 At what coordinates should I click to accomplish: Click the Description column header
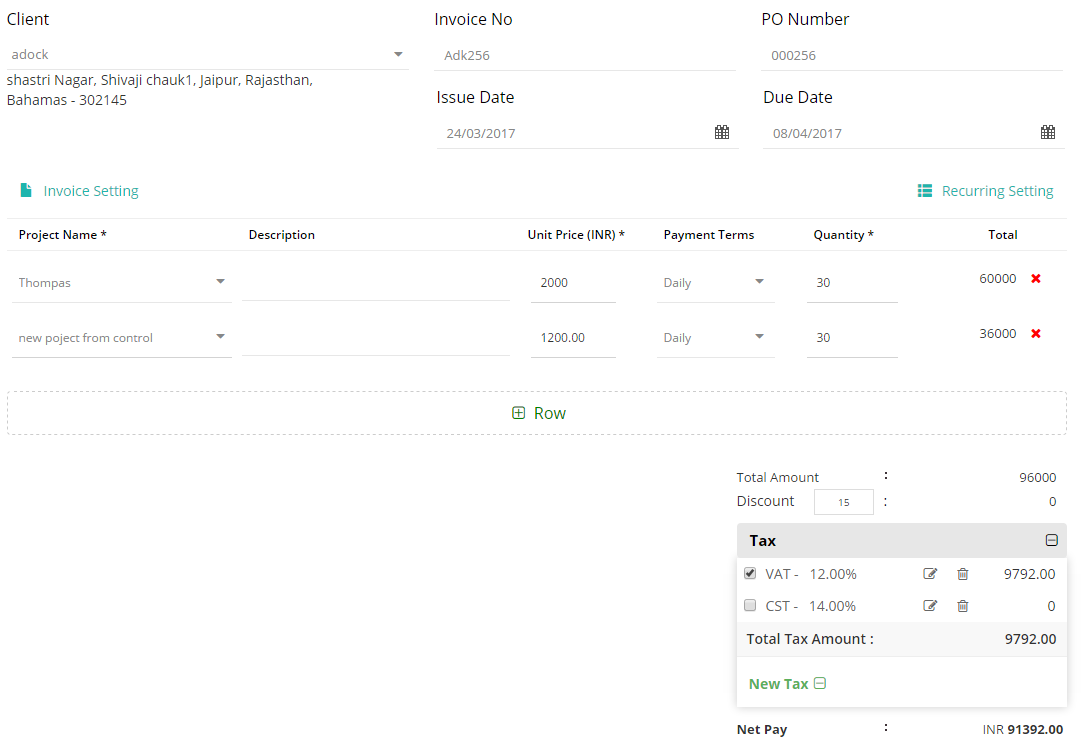pyautogui.click(x=281, y=235)
